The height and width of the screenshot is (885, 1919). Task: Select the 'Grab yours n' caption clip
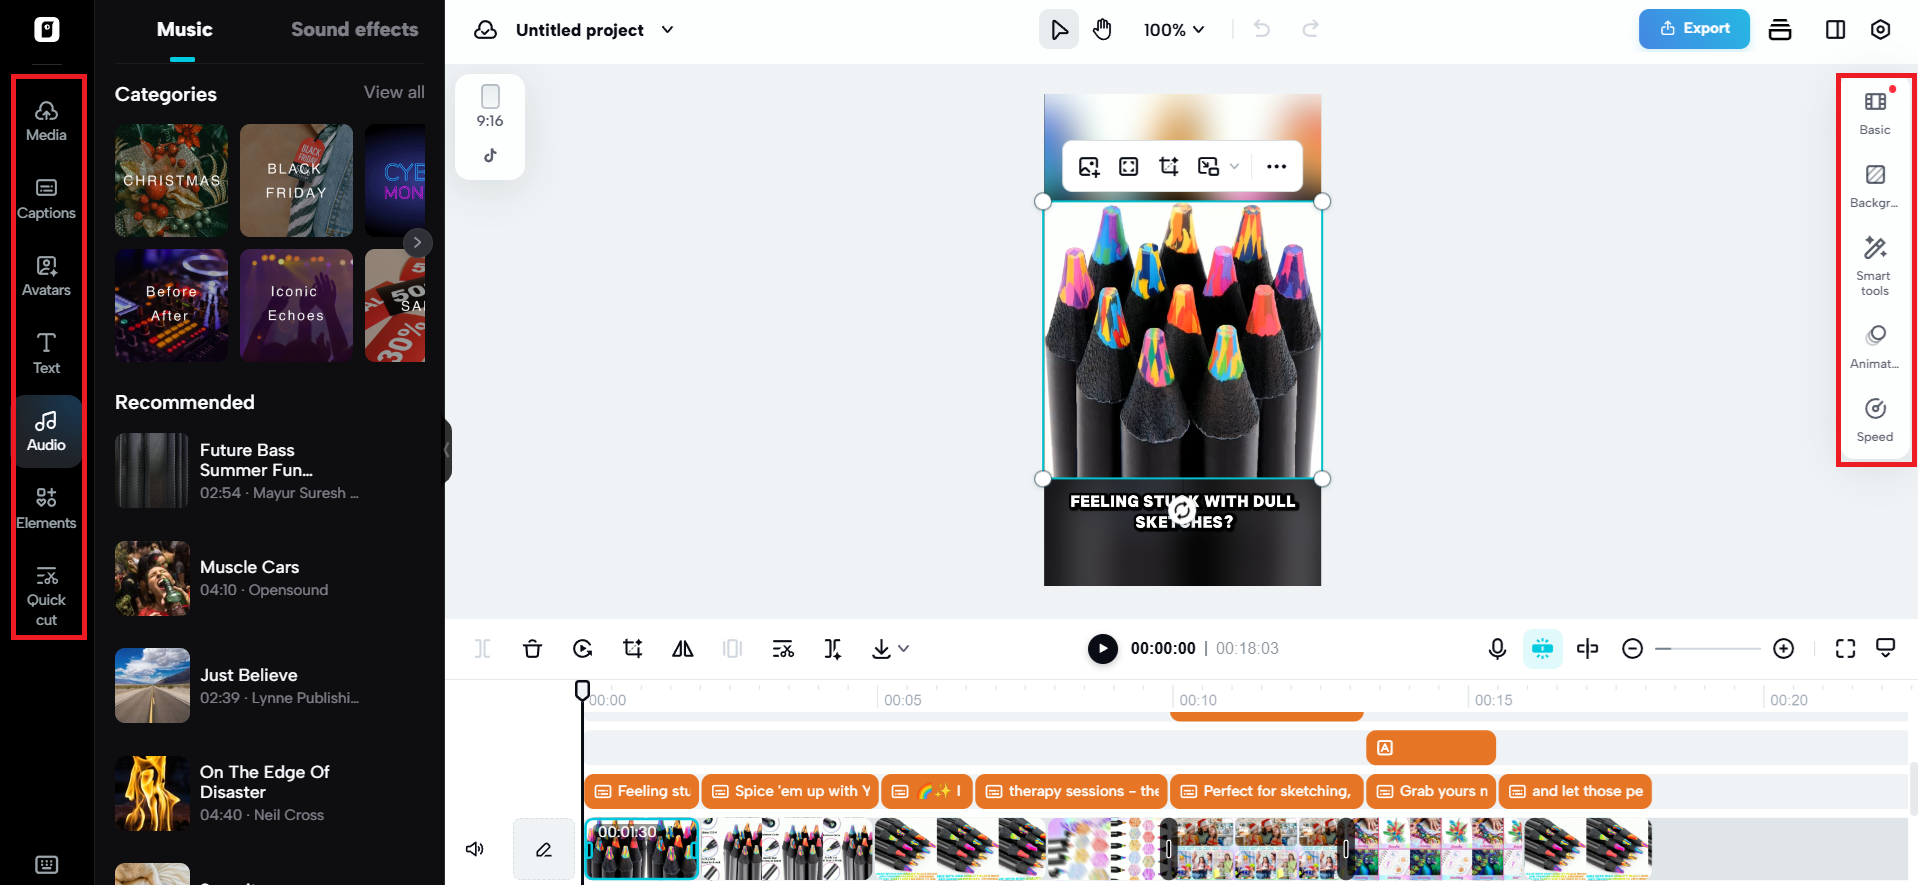pos(1431,791)
